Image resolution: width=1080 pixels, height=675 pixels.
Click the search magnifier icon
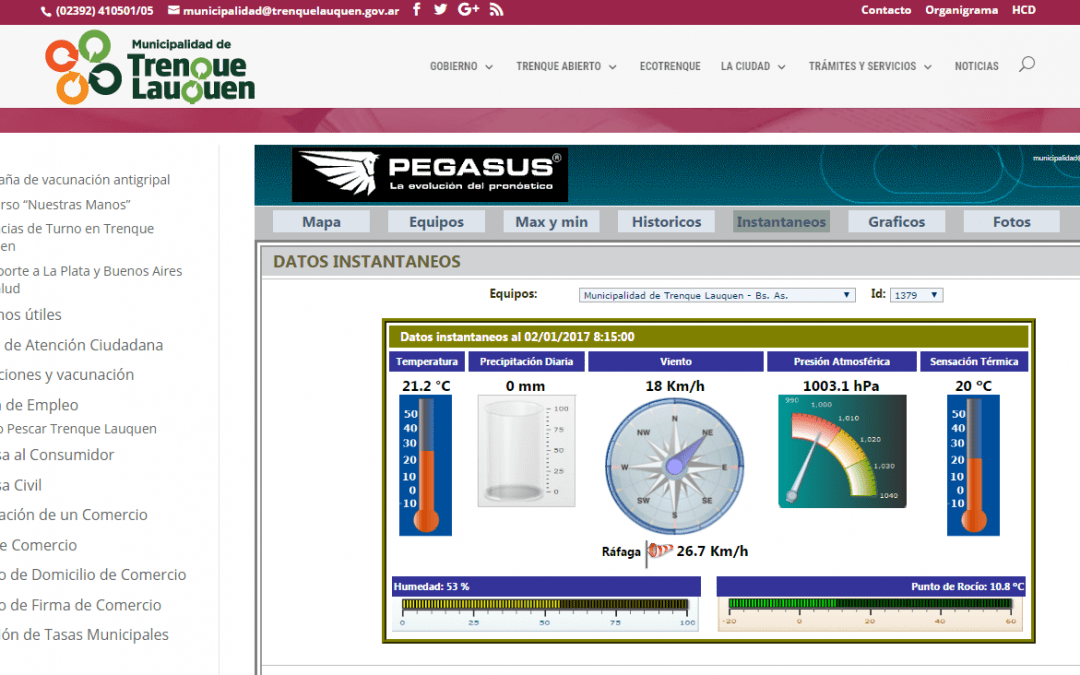pos(1026,65)
